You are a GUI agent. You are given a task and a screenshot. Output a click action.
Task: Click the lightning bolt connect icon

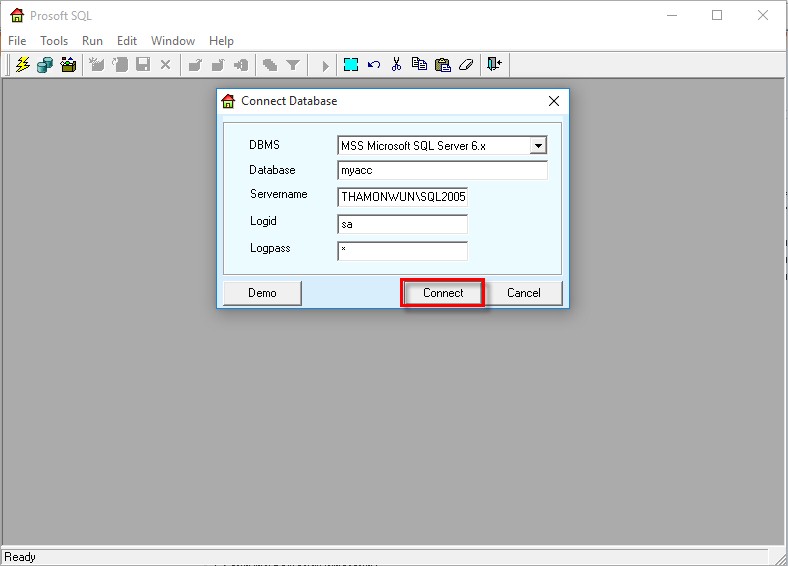tap(23, 65)
